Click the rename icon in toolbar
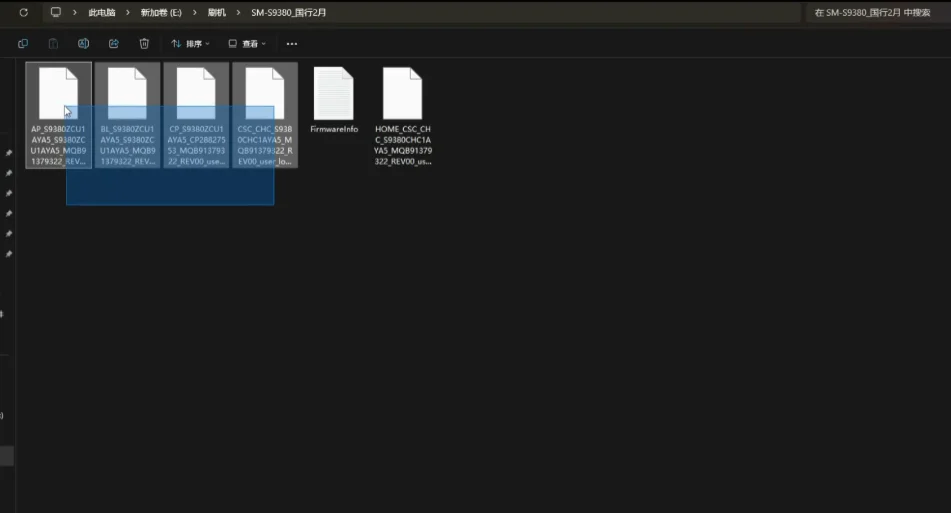Viewport: 951px width, 513px height. pyautogui.click(x=84, y=44)
